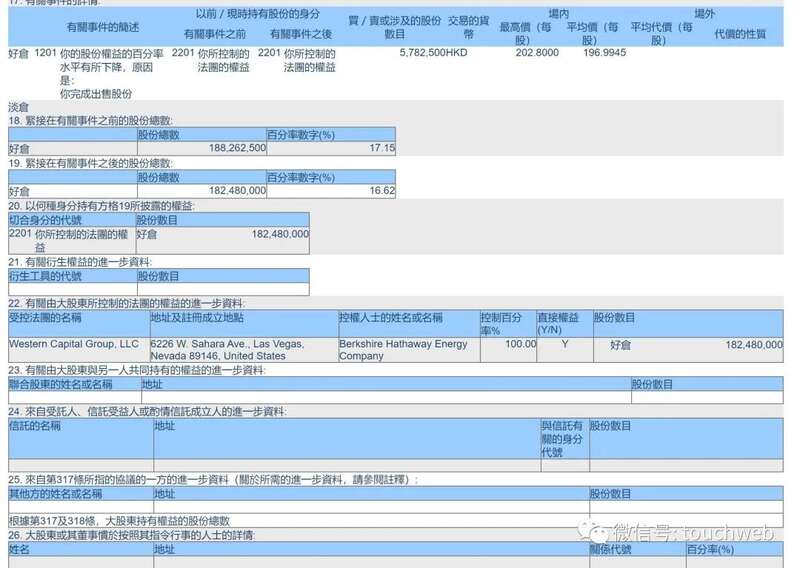Click percentage figure 16.62

(x=382, y=191)
